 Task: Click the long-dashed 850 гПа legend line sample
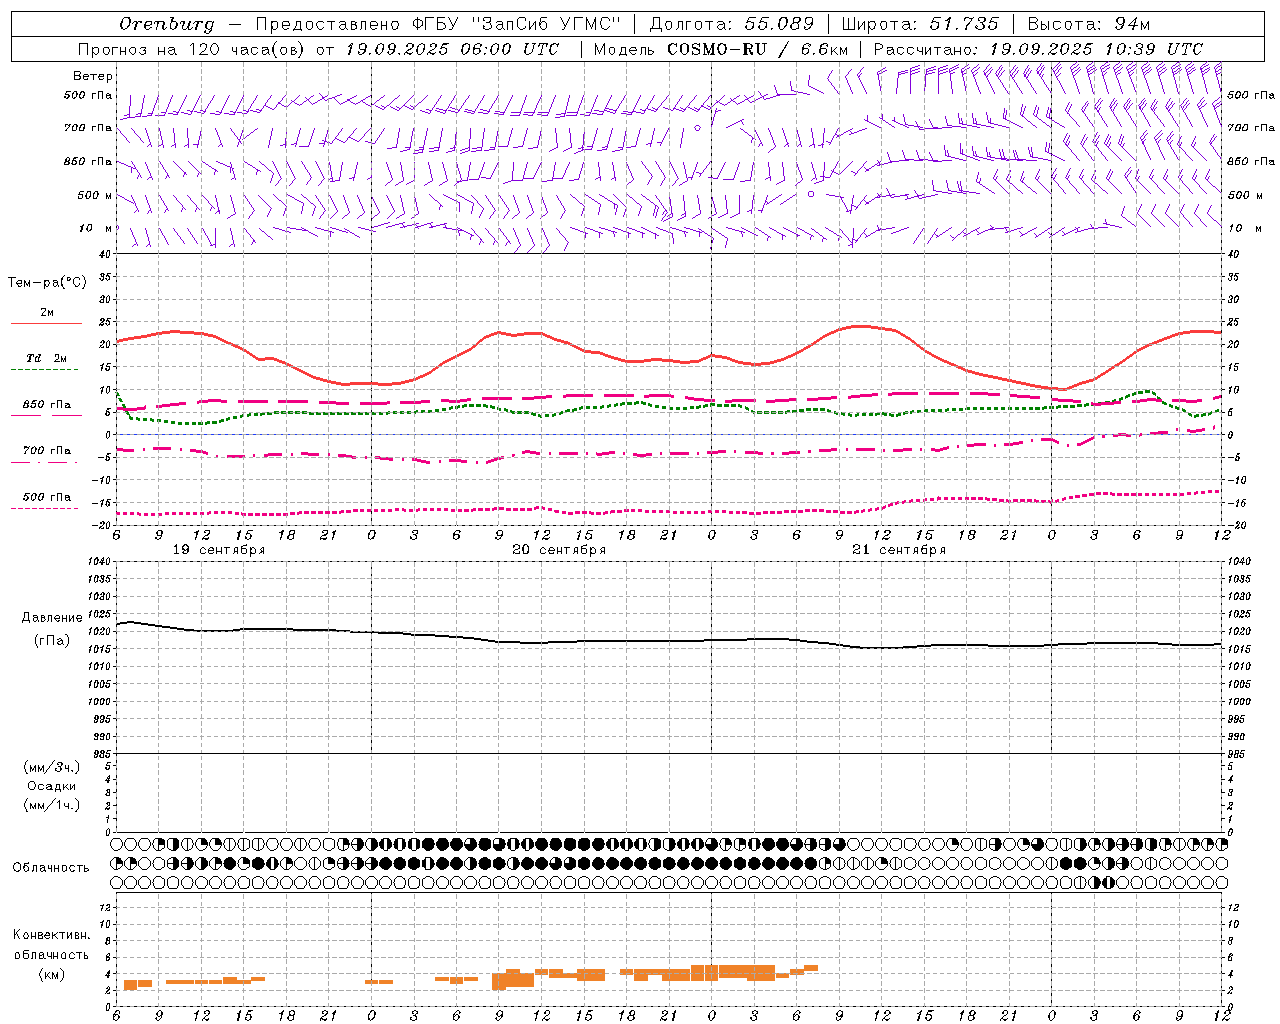[x=45, y=415]
